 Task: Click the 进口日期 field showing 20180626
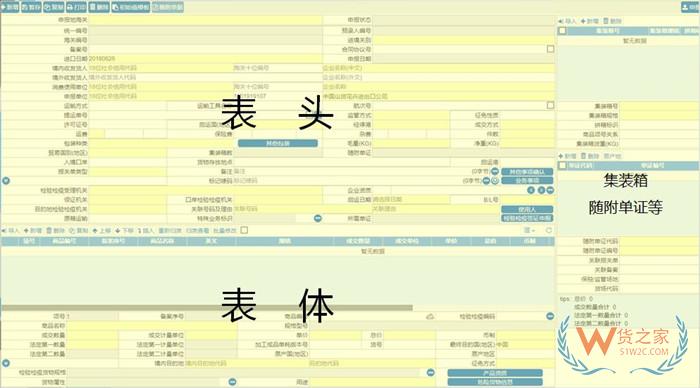[205, 58]
